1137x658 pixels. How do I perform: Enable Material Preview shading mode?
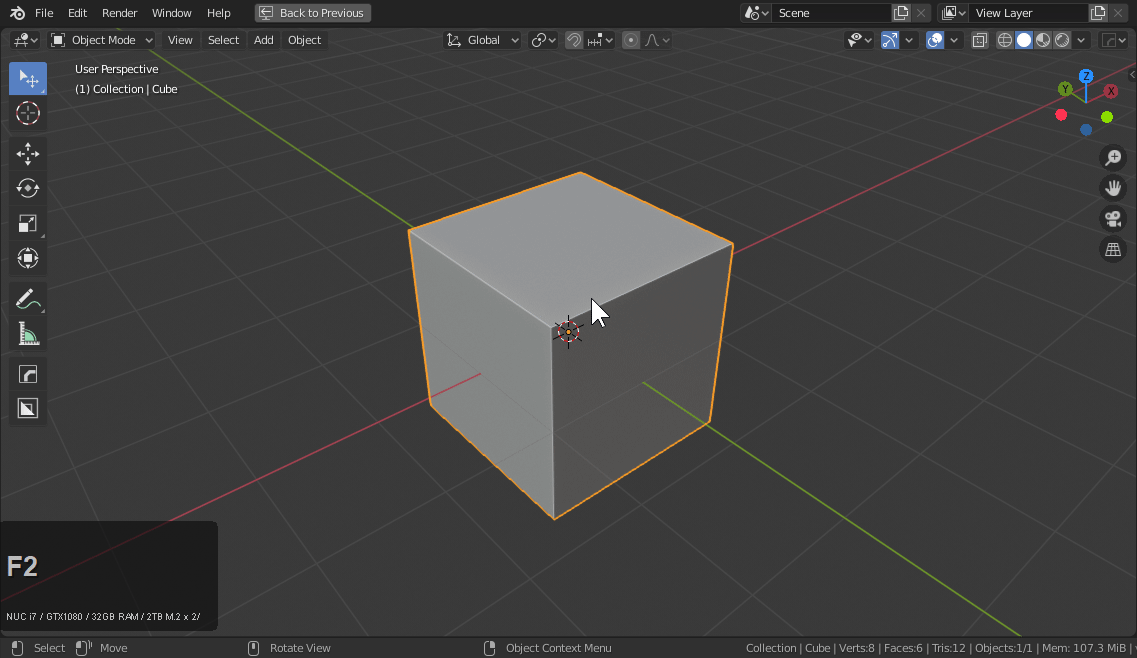click(x=1040, y=40)
